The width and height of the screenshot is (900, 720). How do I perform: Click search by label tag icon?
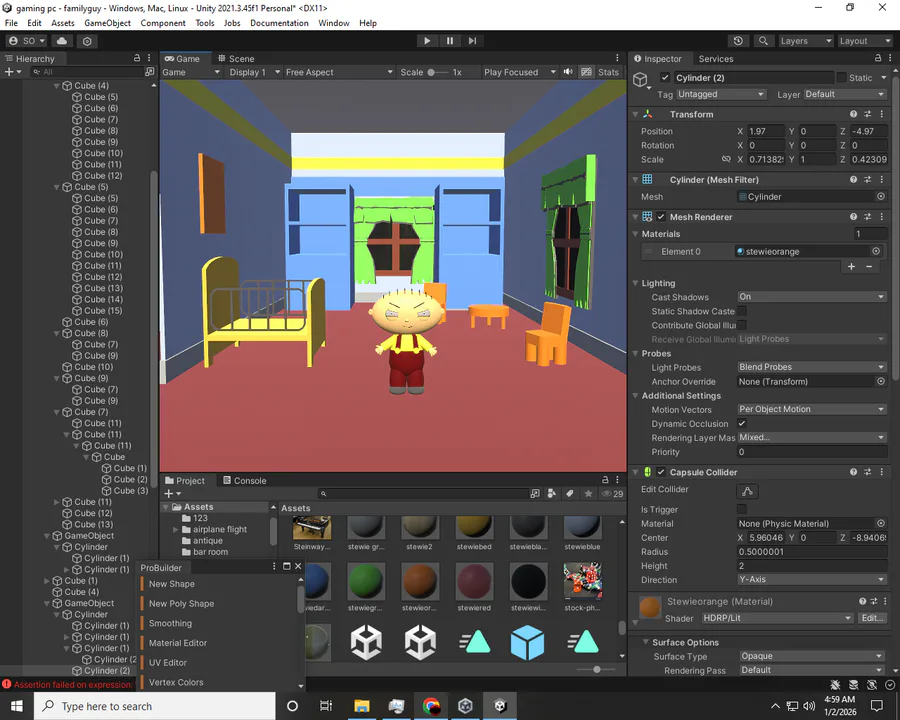pos(569,494)
